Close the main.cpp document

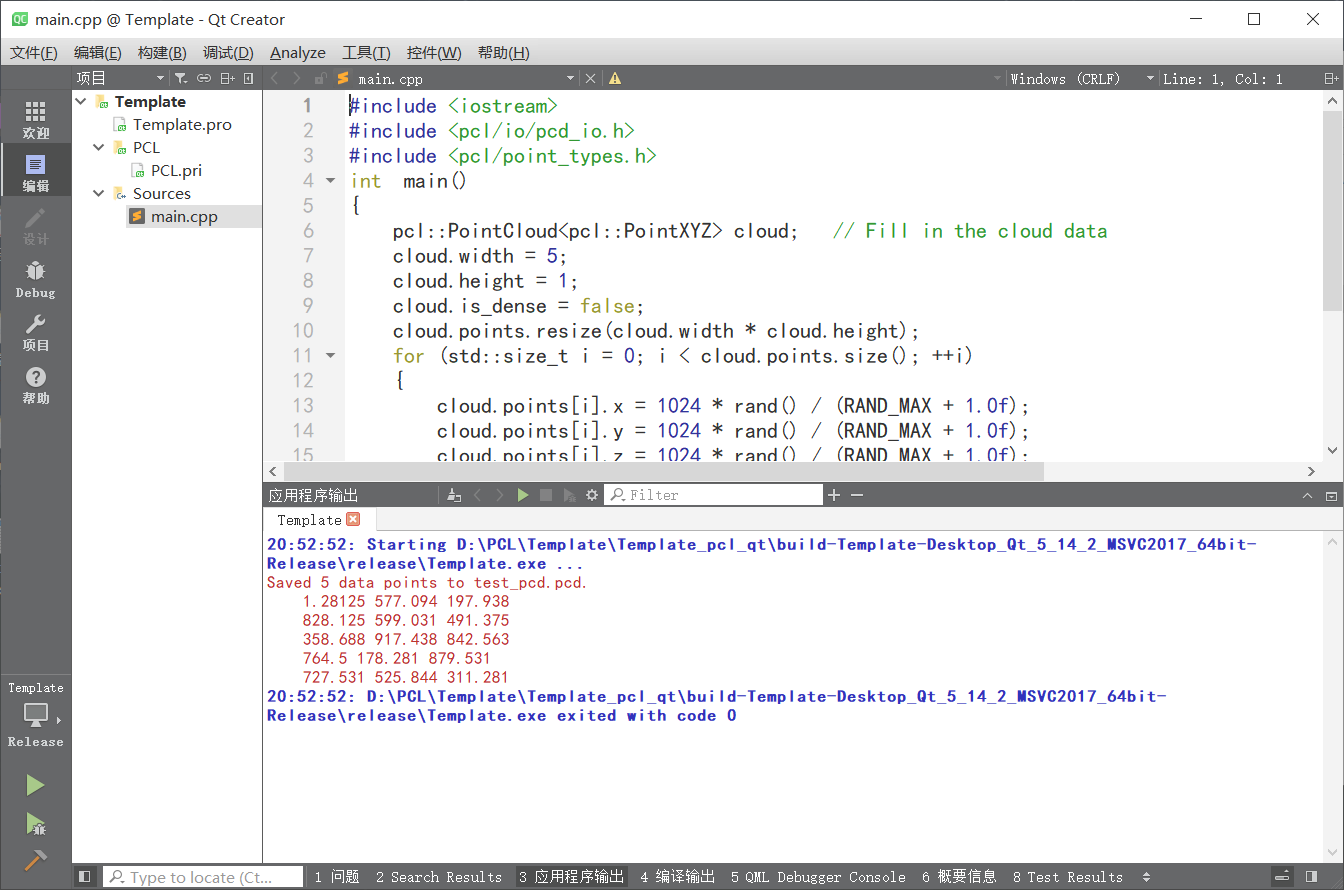pyautogui.click(x=590, y=78)
